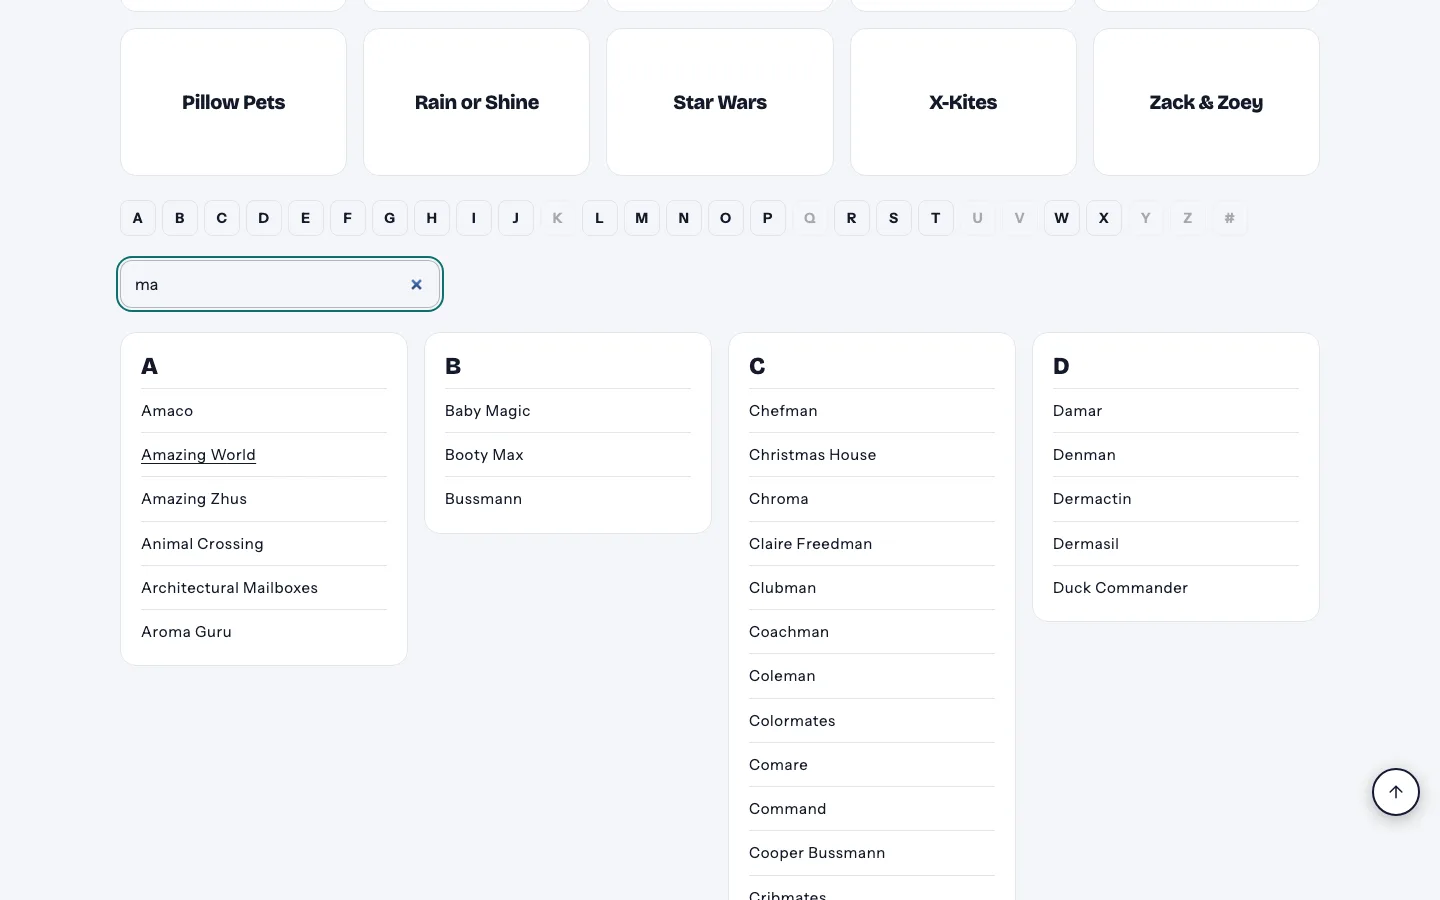Select letter W in the alphabet filter
Screen dimensions: 1440x900
click(x=1062, y=218)
